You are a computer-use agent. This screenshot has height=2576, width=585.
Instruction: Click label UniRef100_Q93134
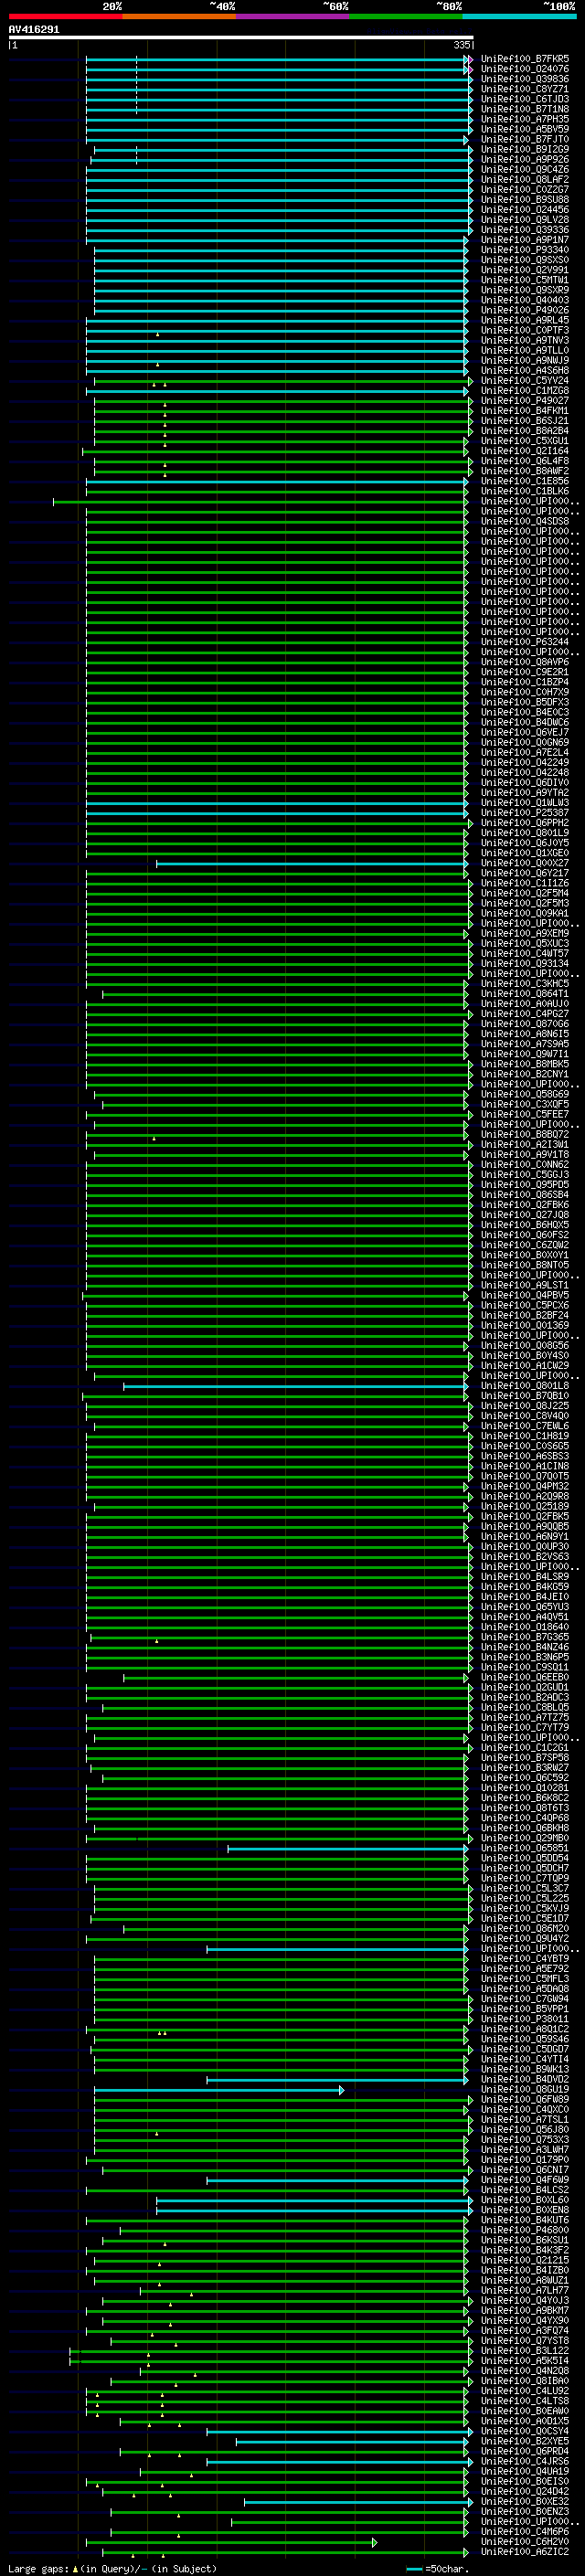(x=525, y=963)
